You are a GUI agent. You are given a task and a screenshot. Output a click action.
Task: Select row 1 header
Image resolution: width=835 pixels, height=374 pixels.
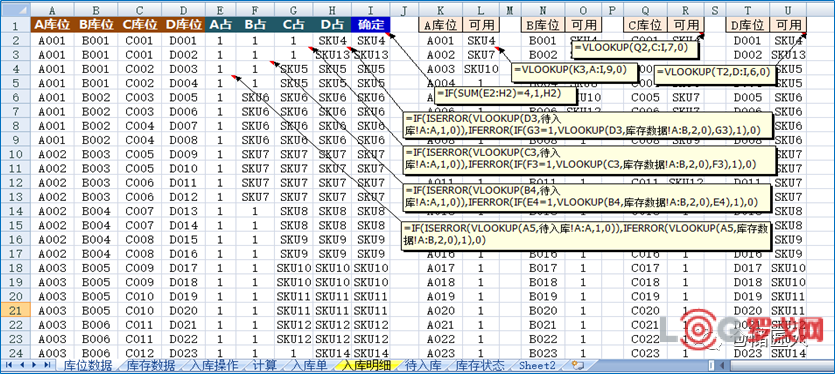[15, 25]
